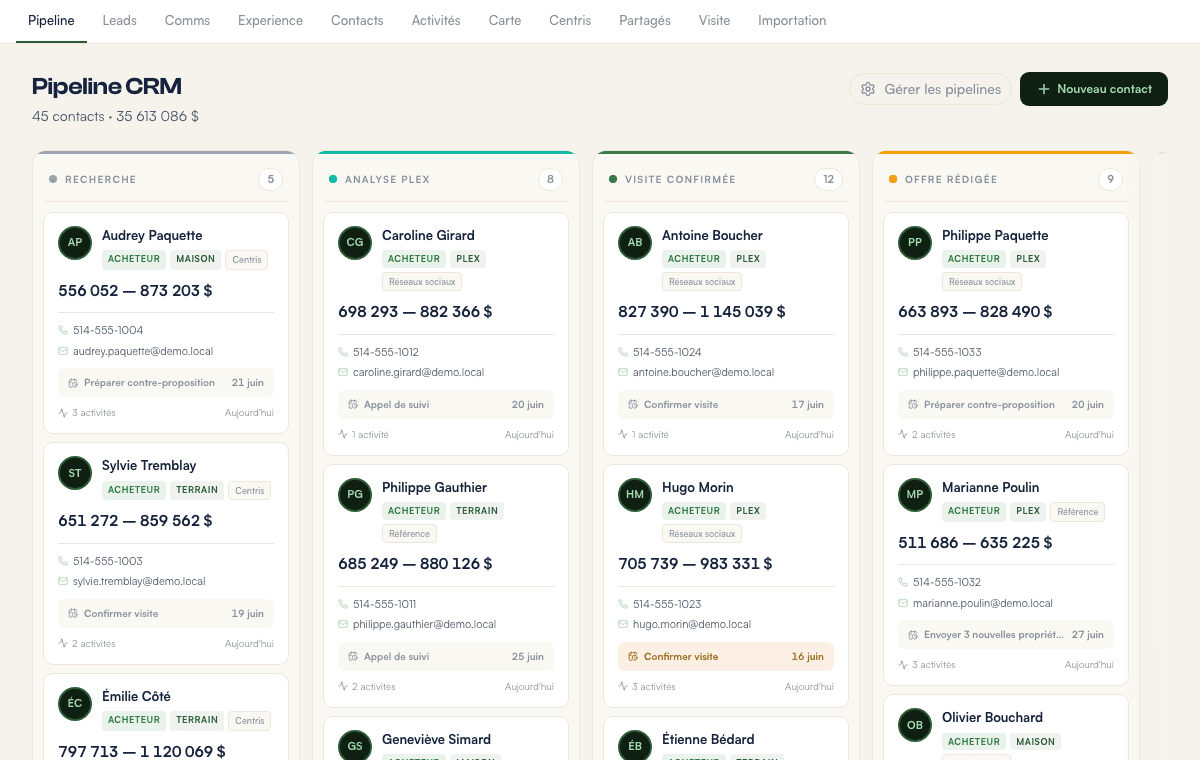Click the price range 511 686 — 635 225 $
Screen dimensions: 1200x760
[x=975, y=543]
